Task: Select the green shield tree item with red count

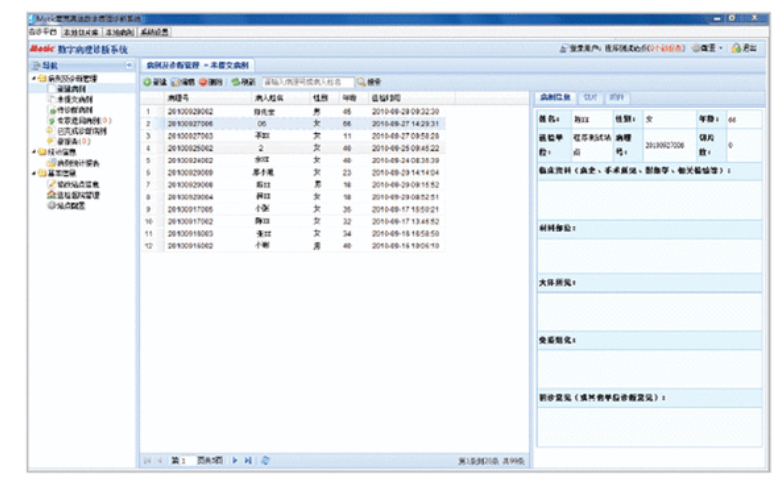Action: pyautogui.click(x=80, y=121)
